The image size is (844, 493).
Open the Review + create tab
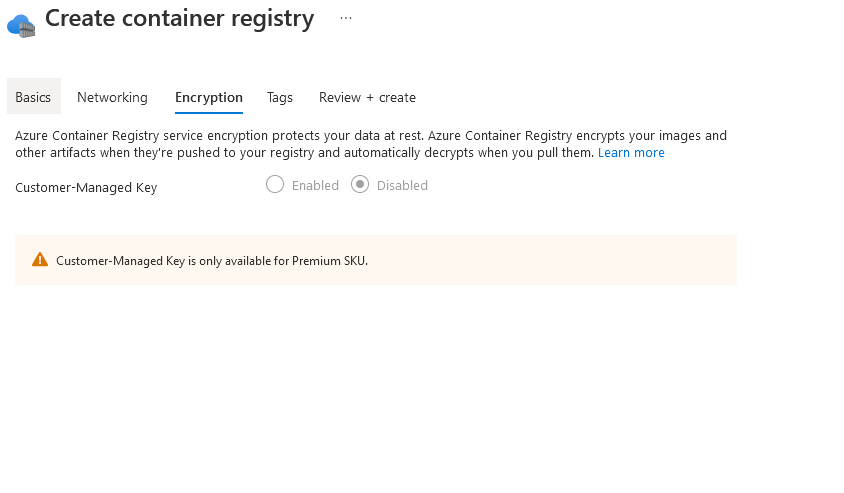(x=367, y=97)
